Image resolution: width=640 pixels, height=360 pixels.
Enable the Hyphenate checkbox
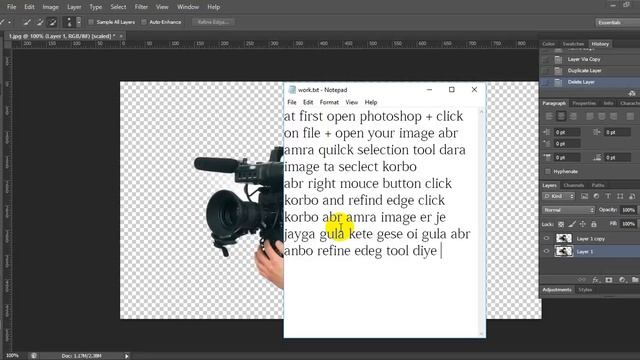548,171
